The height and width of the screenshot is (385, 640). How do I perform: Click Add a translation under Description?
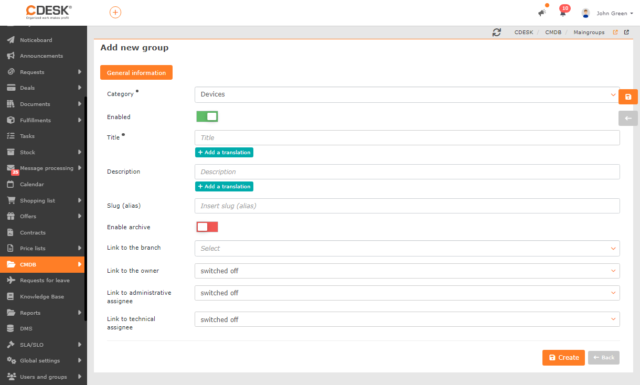(x=224, y=187)
